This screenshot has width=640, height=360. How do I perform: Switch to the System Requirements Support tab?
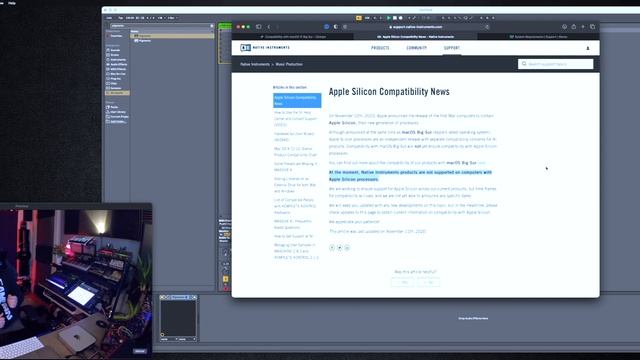(x=538, y=37)
